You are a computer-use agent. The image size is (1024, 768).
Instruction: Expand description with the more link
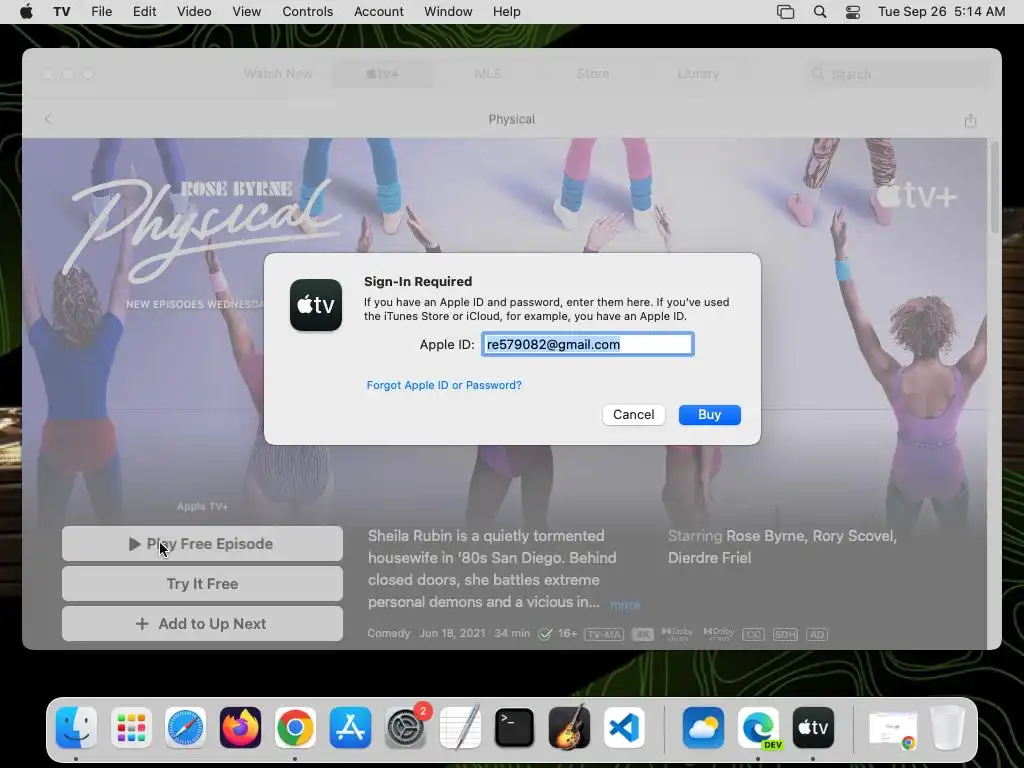tap(625, 605)
